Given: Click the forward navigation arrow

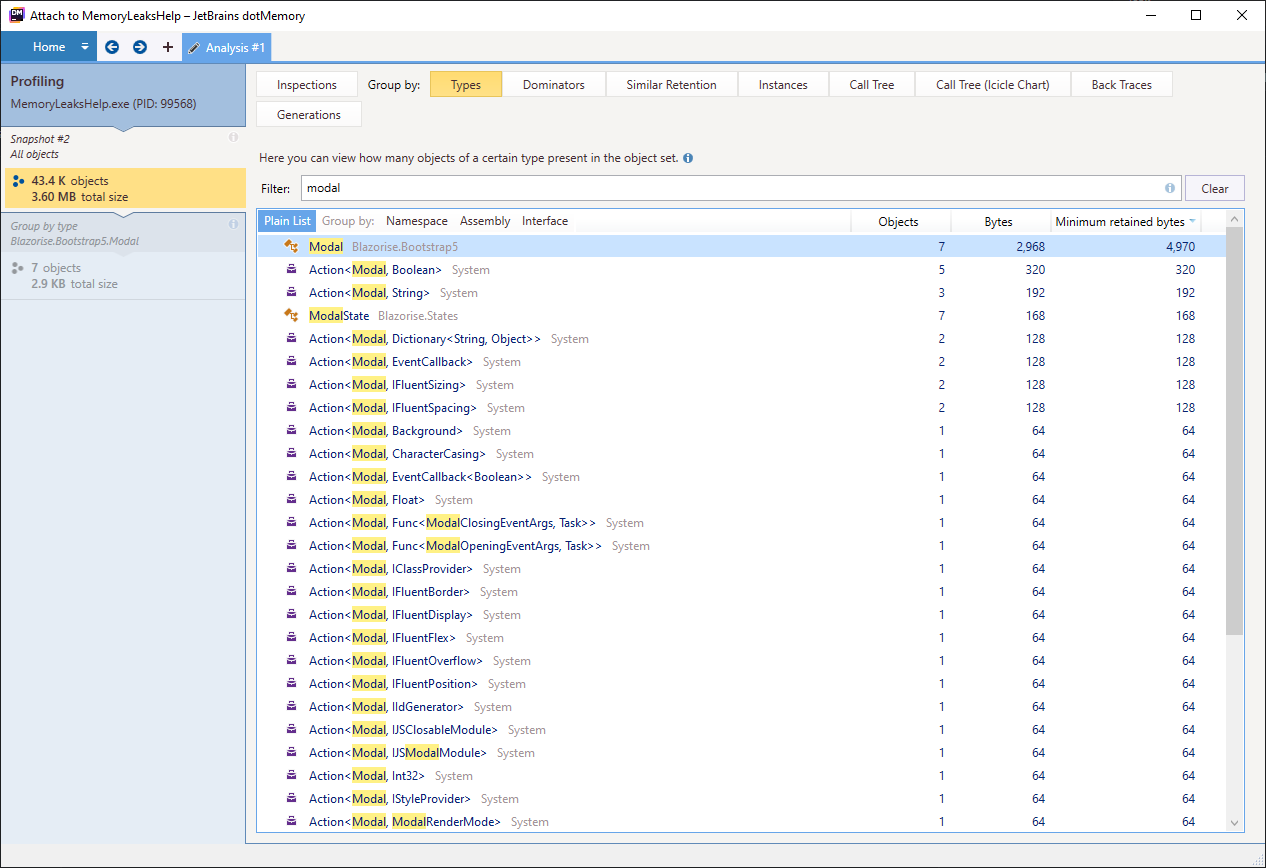Looking at the screenshot, I should click(x=139, y=47).
